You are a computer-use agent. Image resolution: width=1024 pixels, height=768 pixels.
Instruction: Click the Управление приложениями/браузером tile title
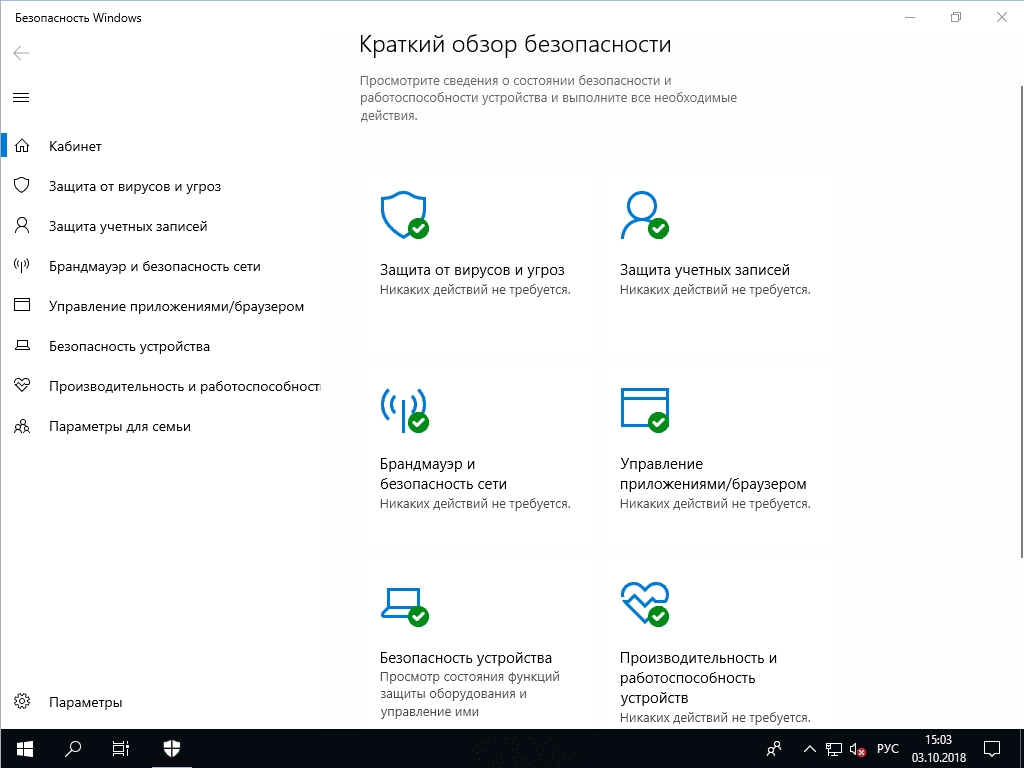coord(713,473)
